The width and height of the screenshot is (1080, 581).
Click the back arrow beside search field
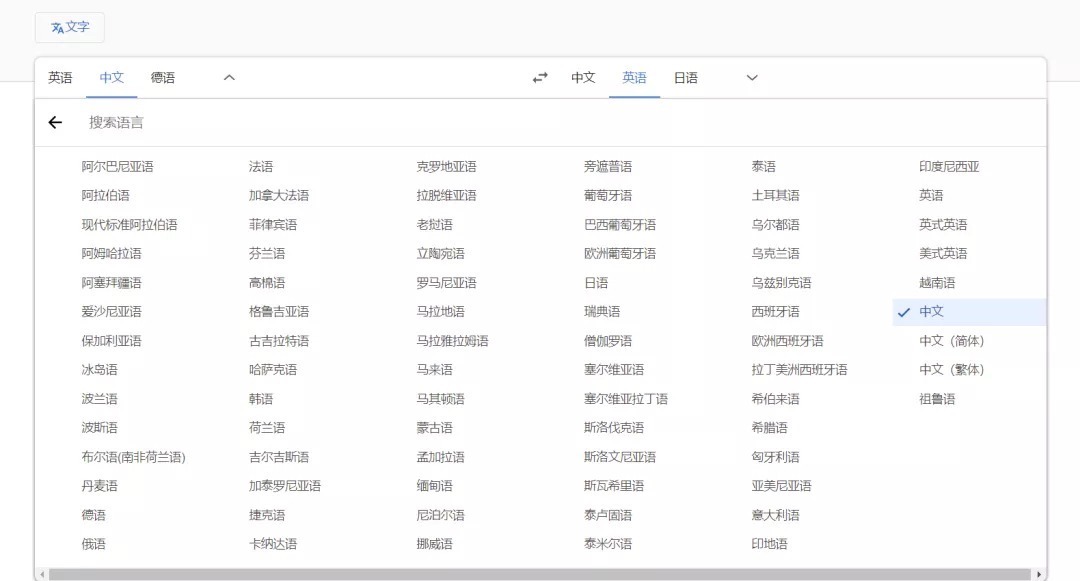pyautogui.click(x=55, y=122)
